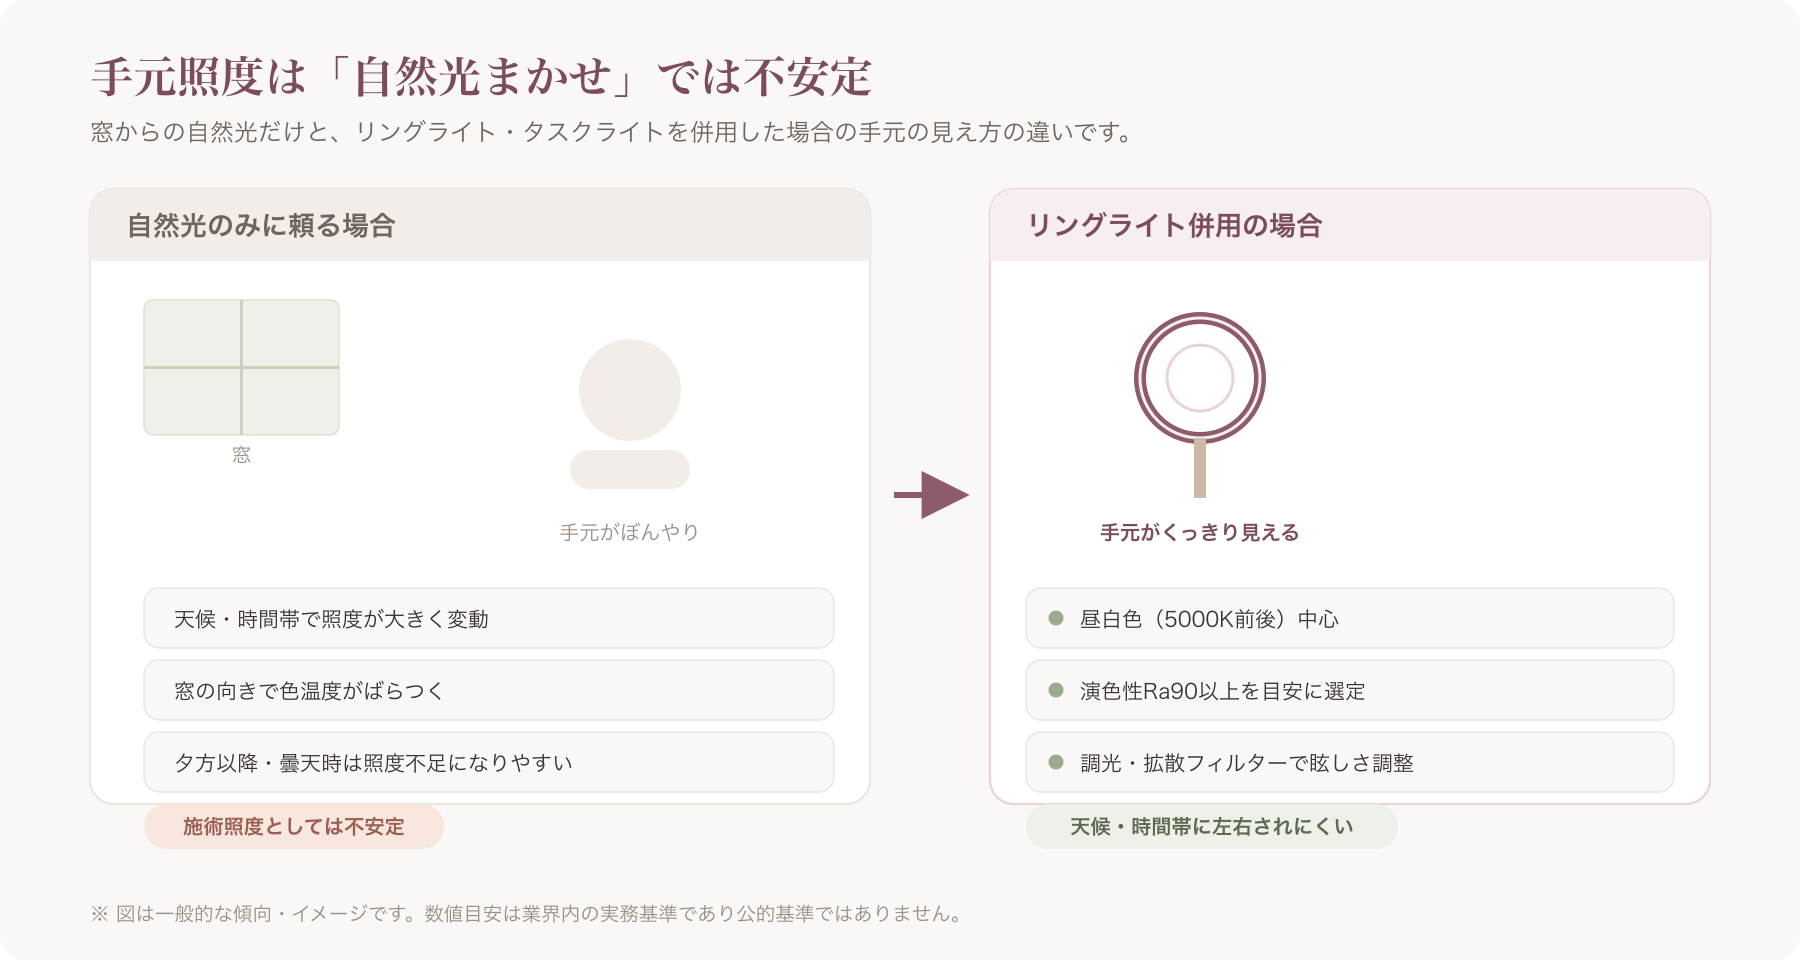This screenshot has height=960, width=1800.
Task: Click the subtitle sentence beginning 窓からの自然光だけと
Action: 612,132
